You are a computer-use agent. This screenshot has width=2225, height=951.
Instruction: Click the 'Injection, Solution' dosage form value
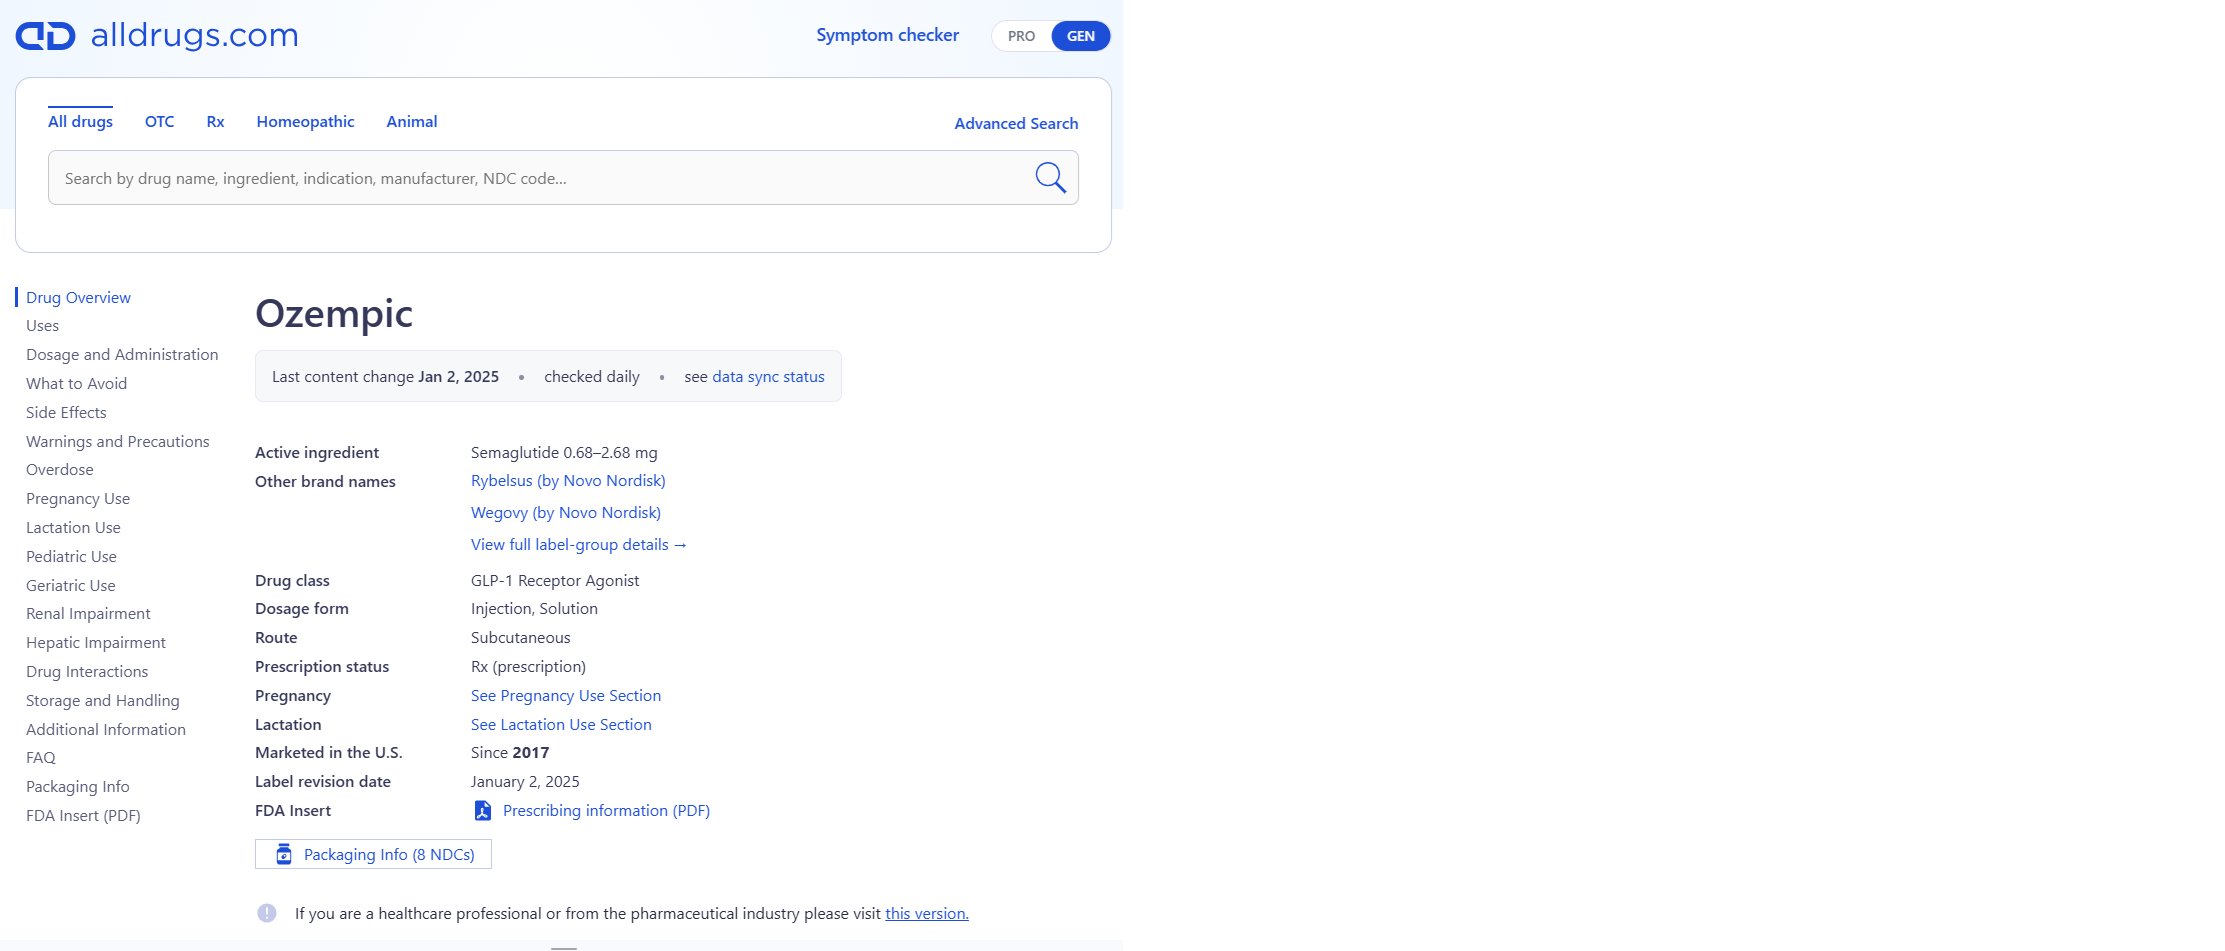[x=534, y=609]
